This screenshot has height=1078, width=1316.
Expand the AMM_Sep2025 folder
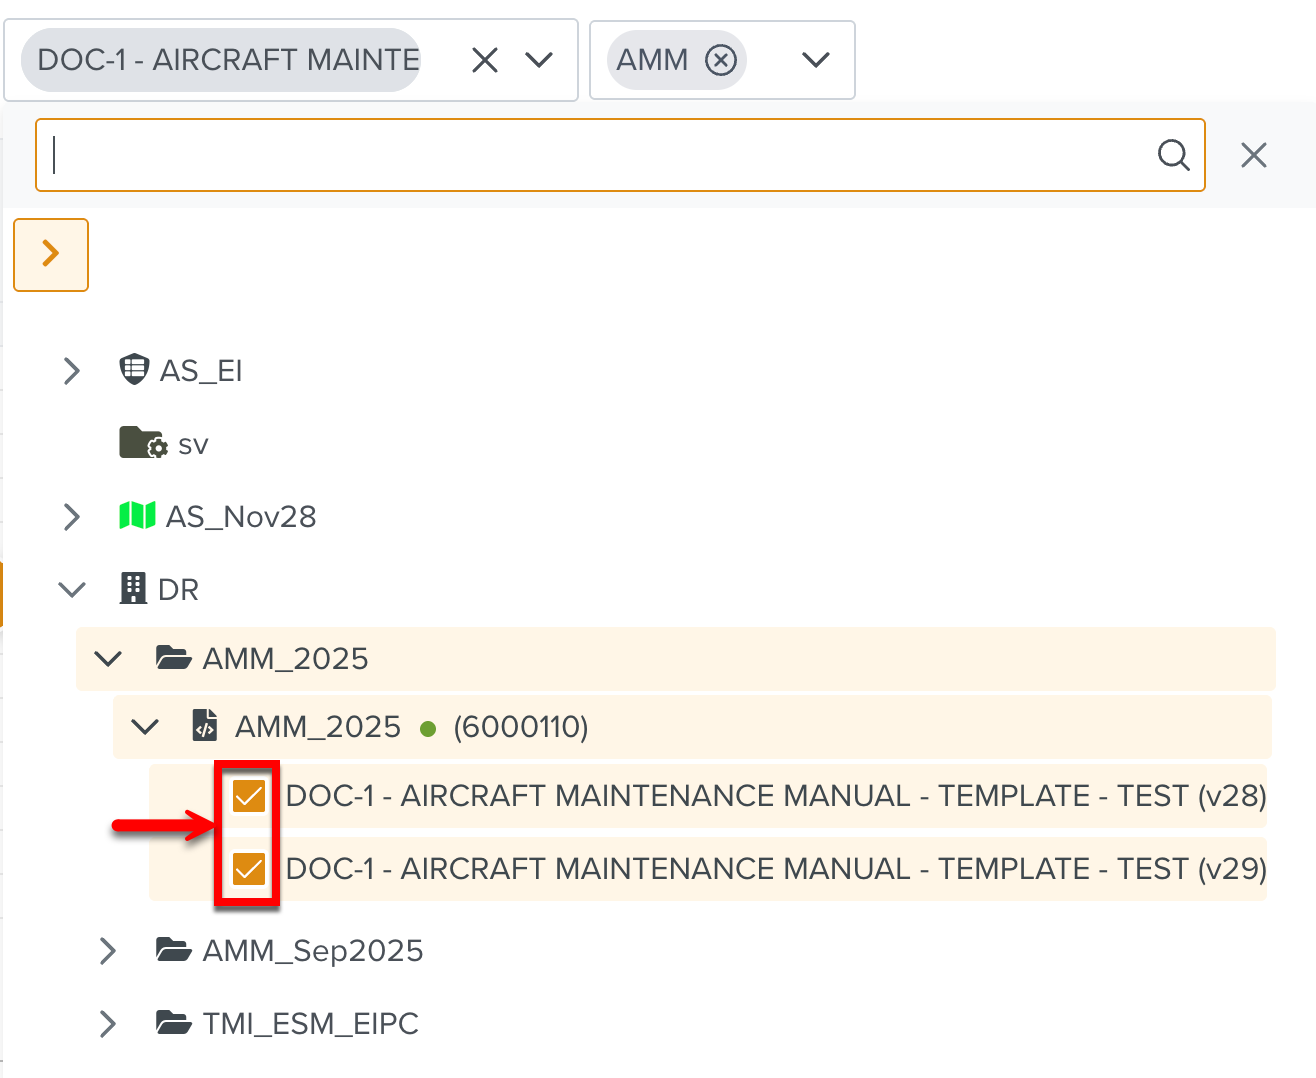[108, 951]
